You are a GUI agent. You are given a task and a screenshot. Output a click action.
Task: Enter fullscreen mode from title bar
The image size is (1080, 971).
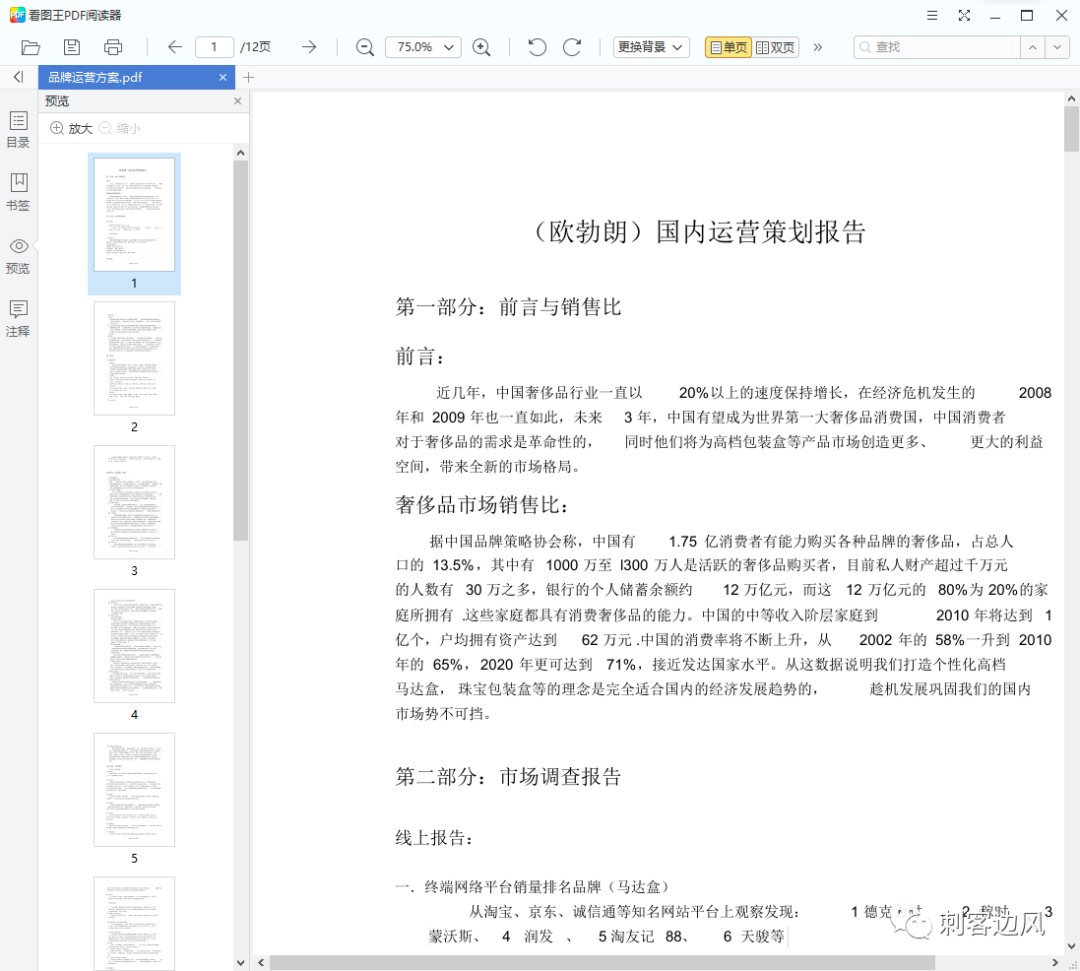tap(964, 15)
